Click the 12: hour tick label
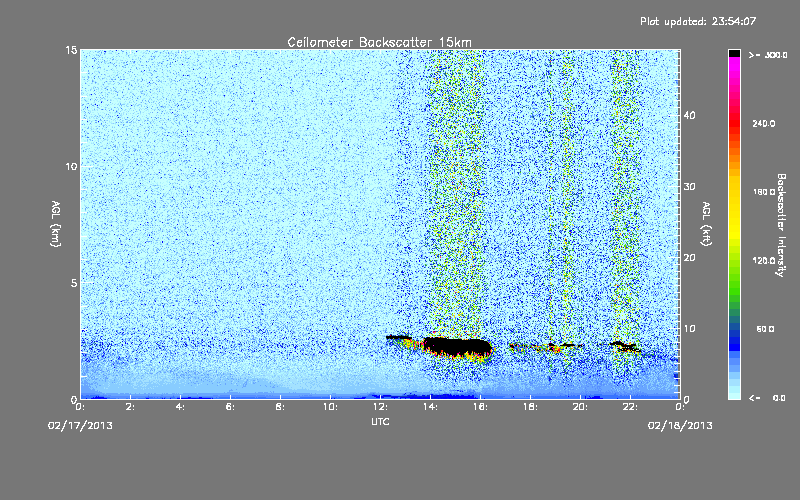 tap(380, 407)
